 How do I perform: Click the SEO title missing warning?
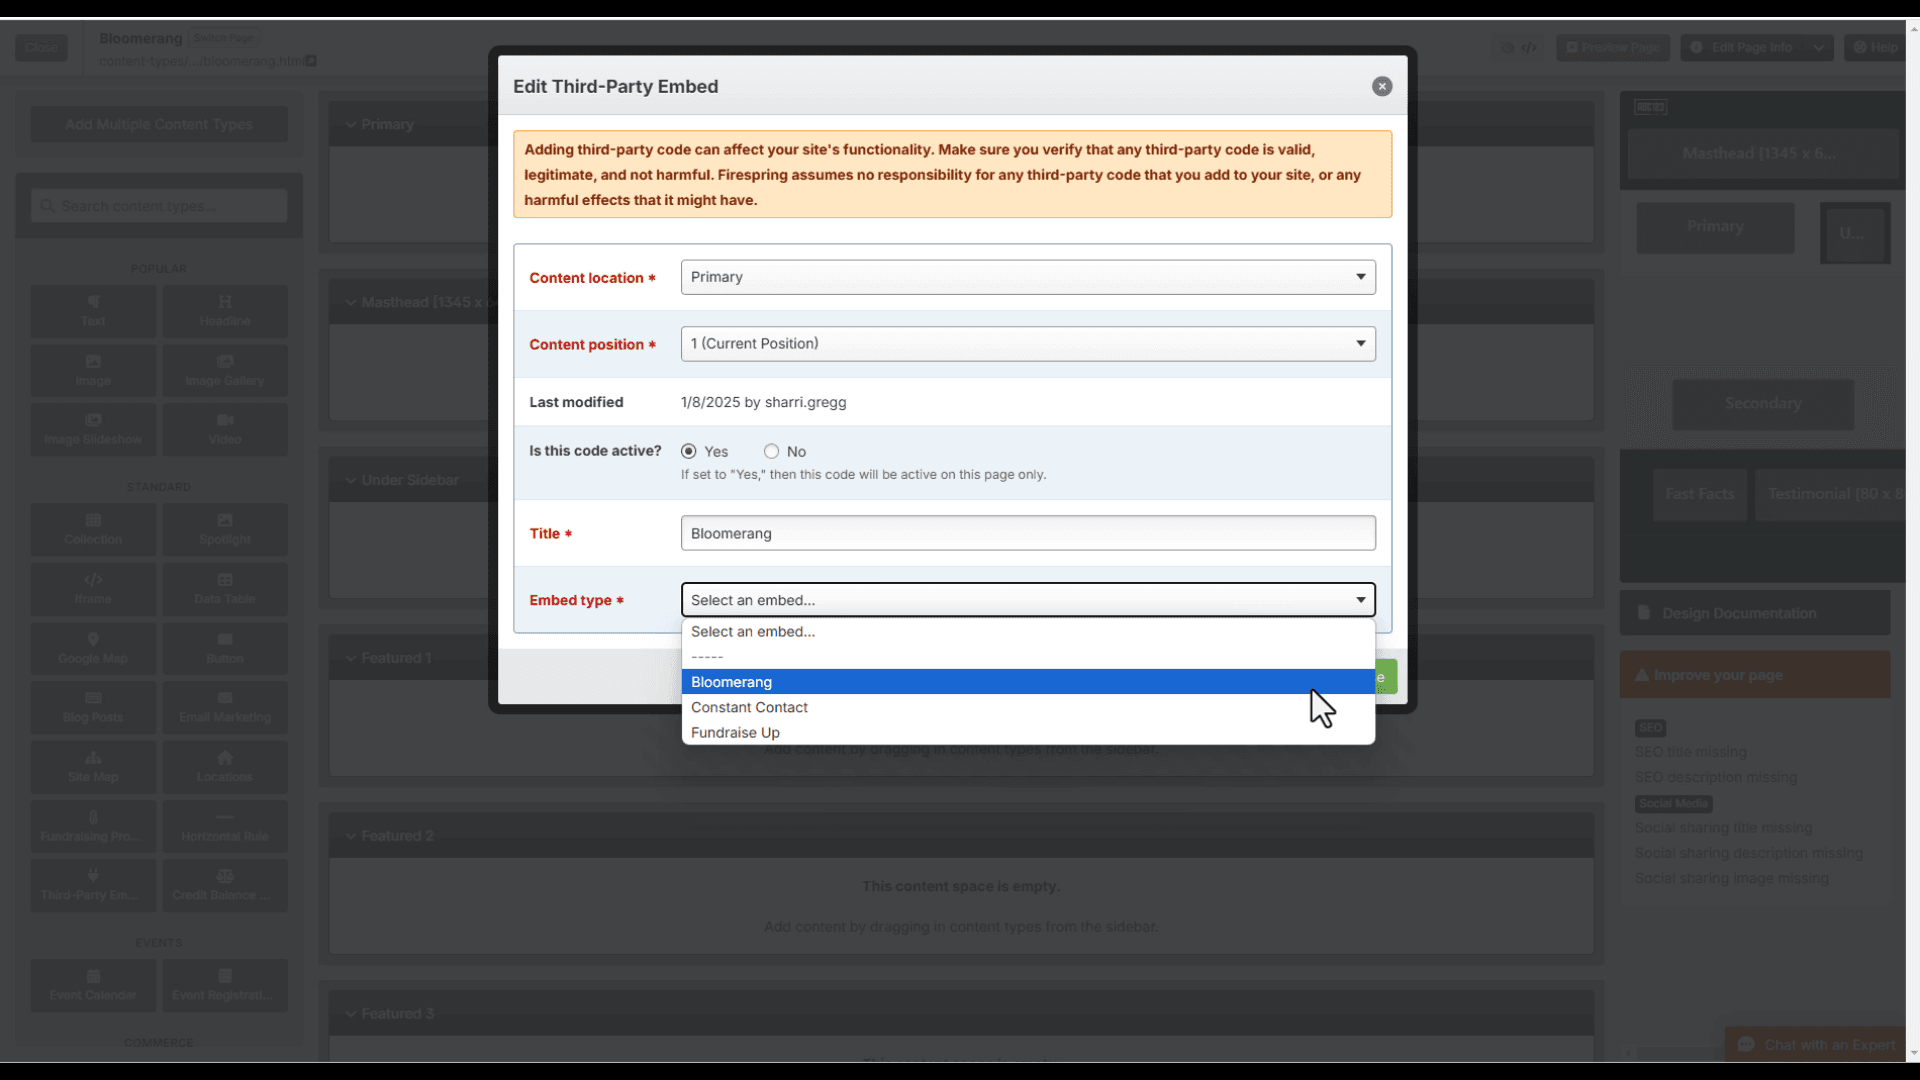pyautogui.click(x=1691, y=752)
